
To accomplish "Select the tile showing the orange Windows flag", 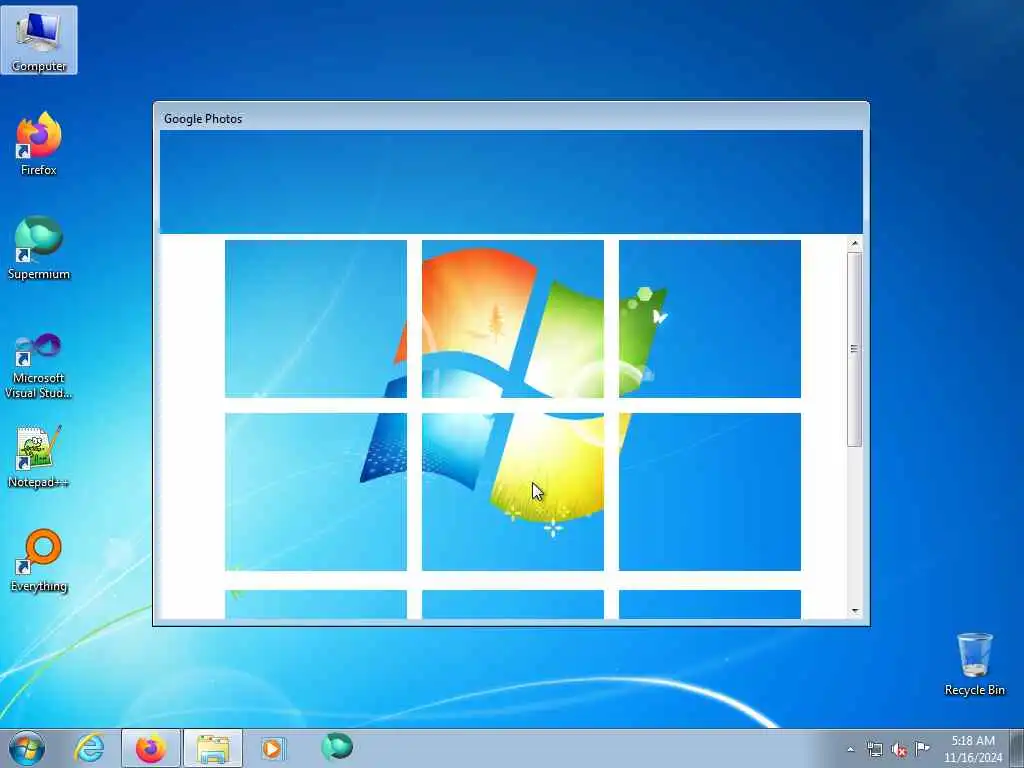I will 513,319.
